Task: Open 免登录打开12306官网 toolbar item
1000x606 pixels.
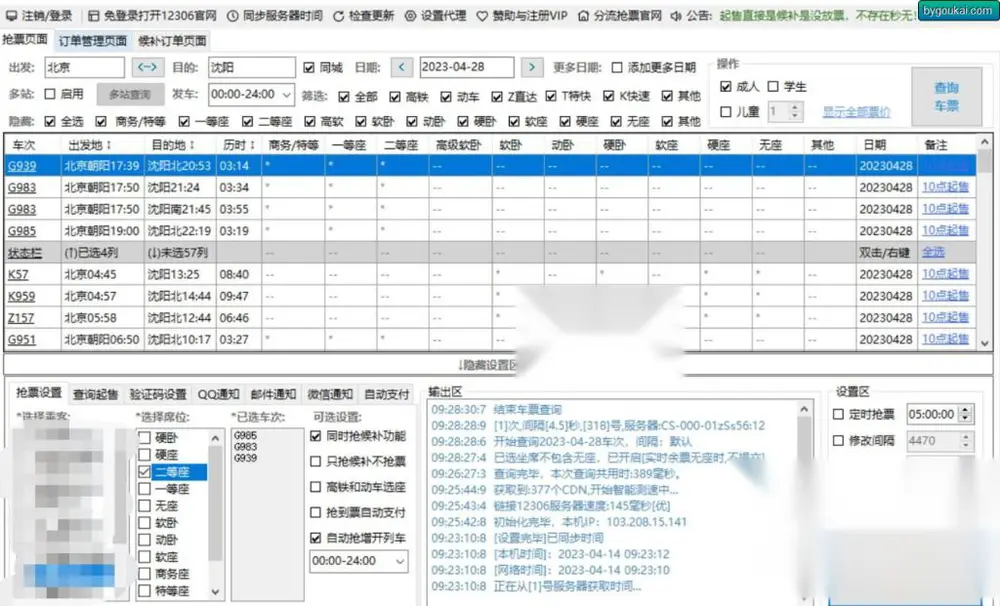Action: coord(152,16)
